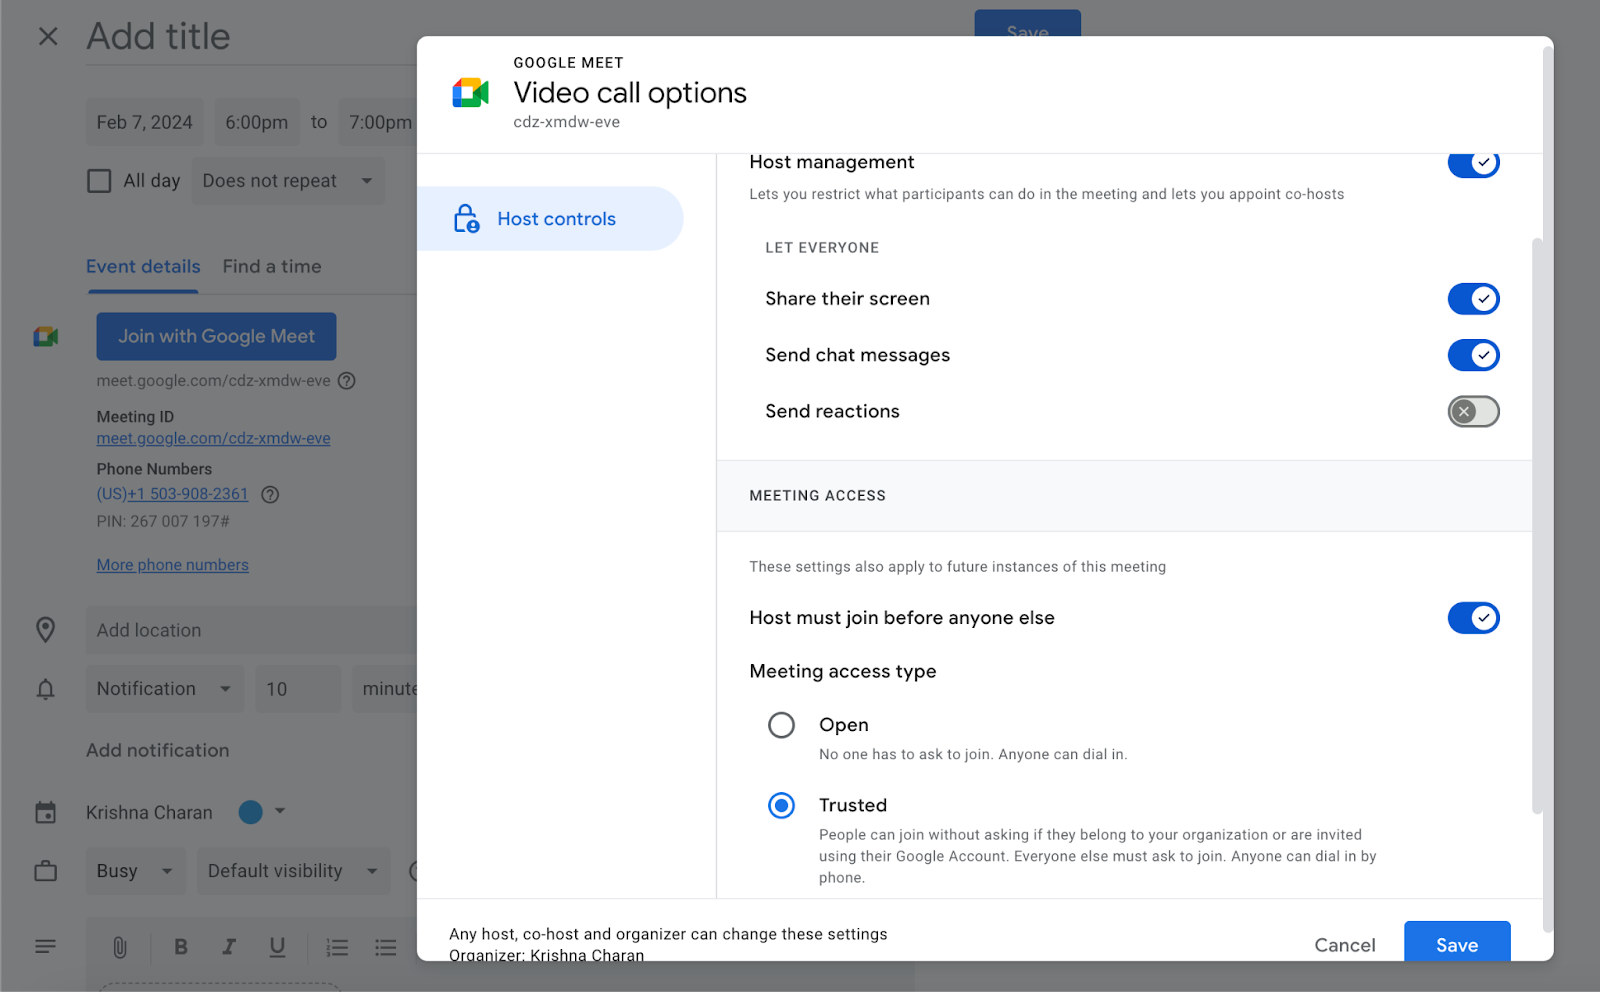
Task: Disable Send chat messages toggle
Action: (1473, 355)
